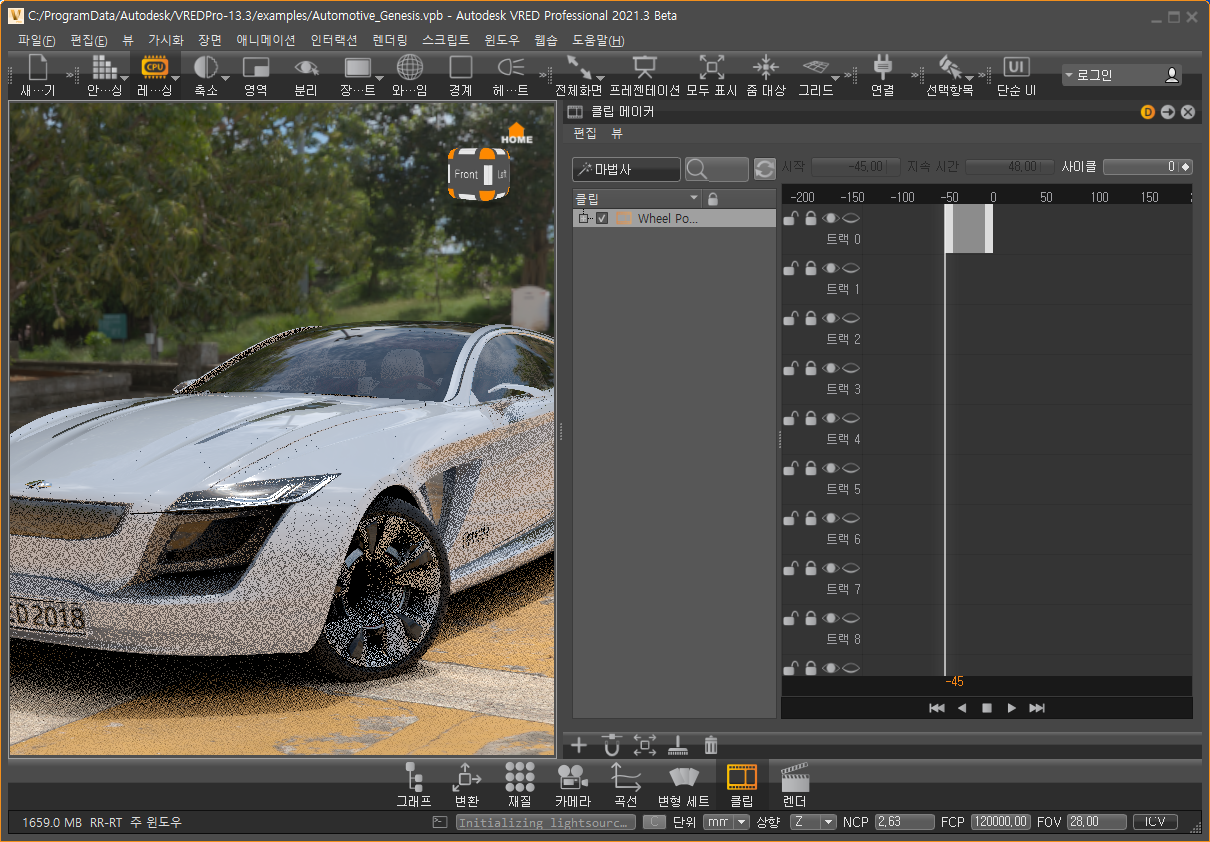Screen dimensions: 1210x842
Task: Click the trash delete icon below clip list
Action: point(711,745)
